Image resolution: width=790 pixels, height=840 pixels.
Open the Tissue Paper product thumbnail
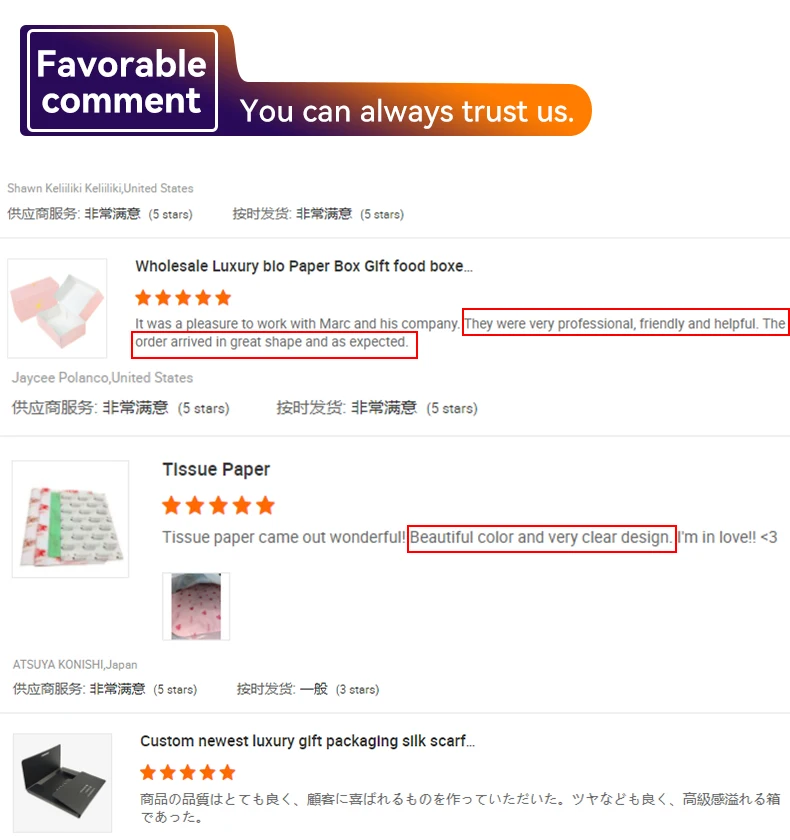[x=70, y=519]
